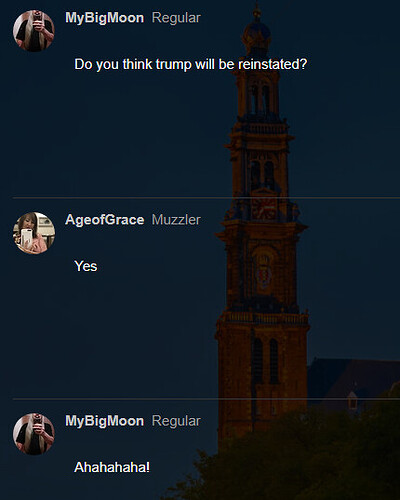Click the divider line above the last MyBigMoon post
The image size is (400, 500).
point(206,399)
